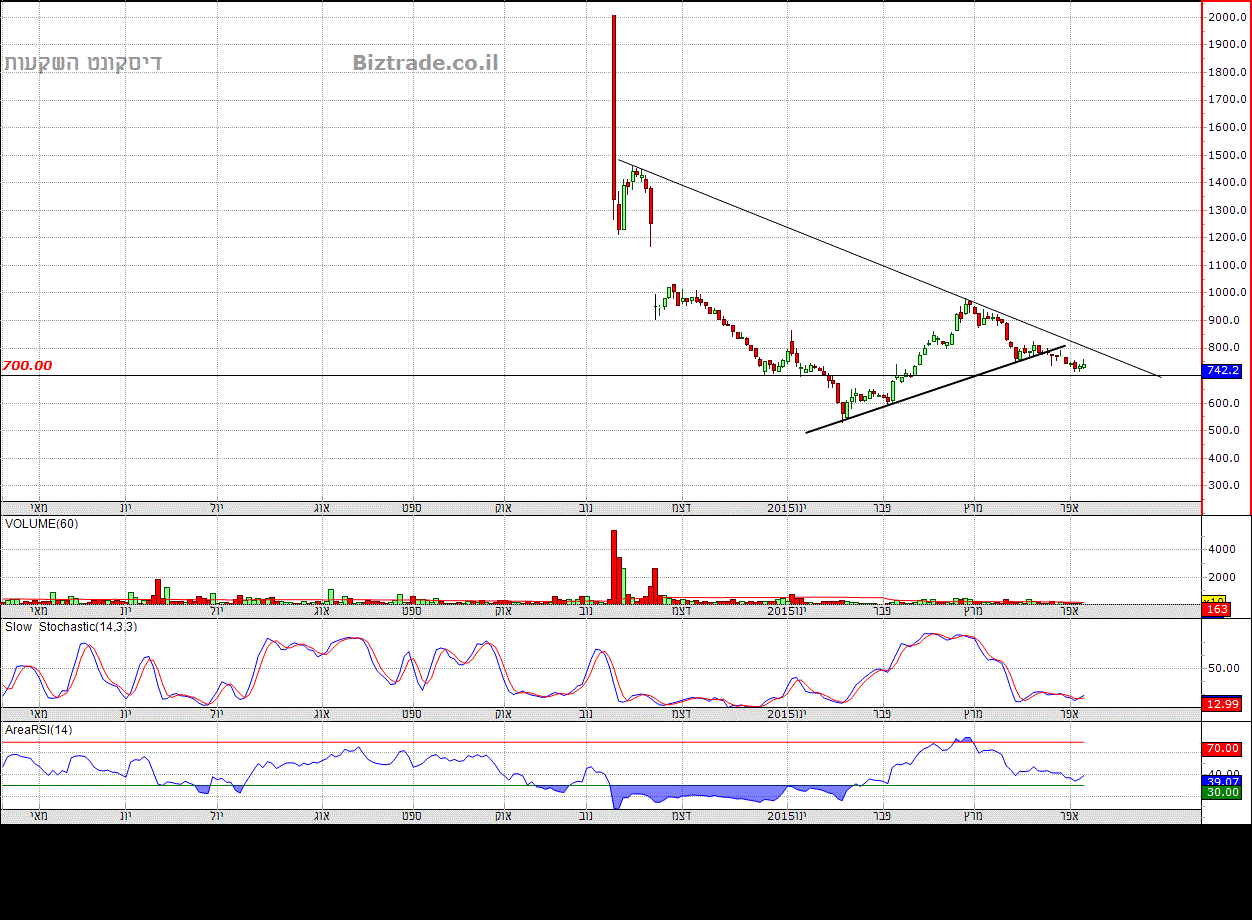Click the VOLUME(60) panel label

[41, 524]
